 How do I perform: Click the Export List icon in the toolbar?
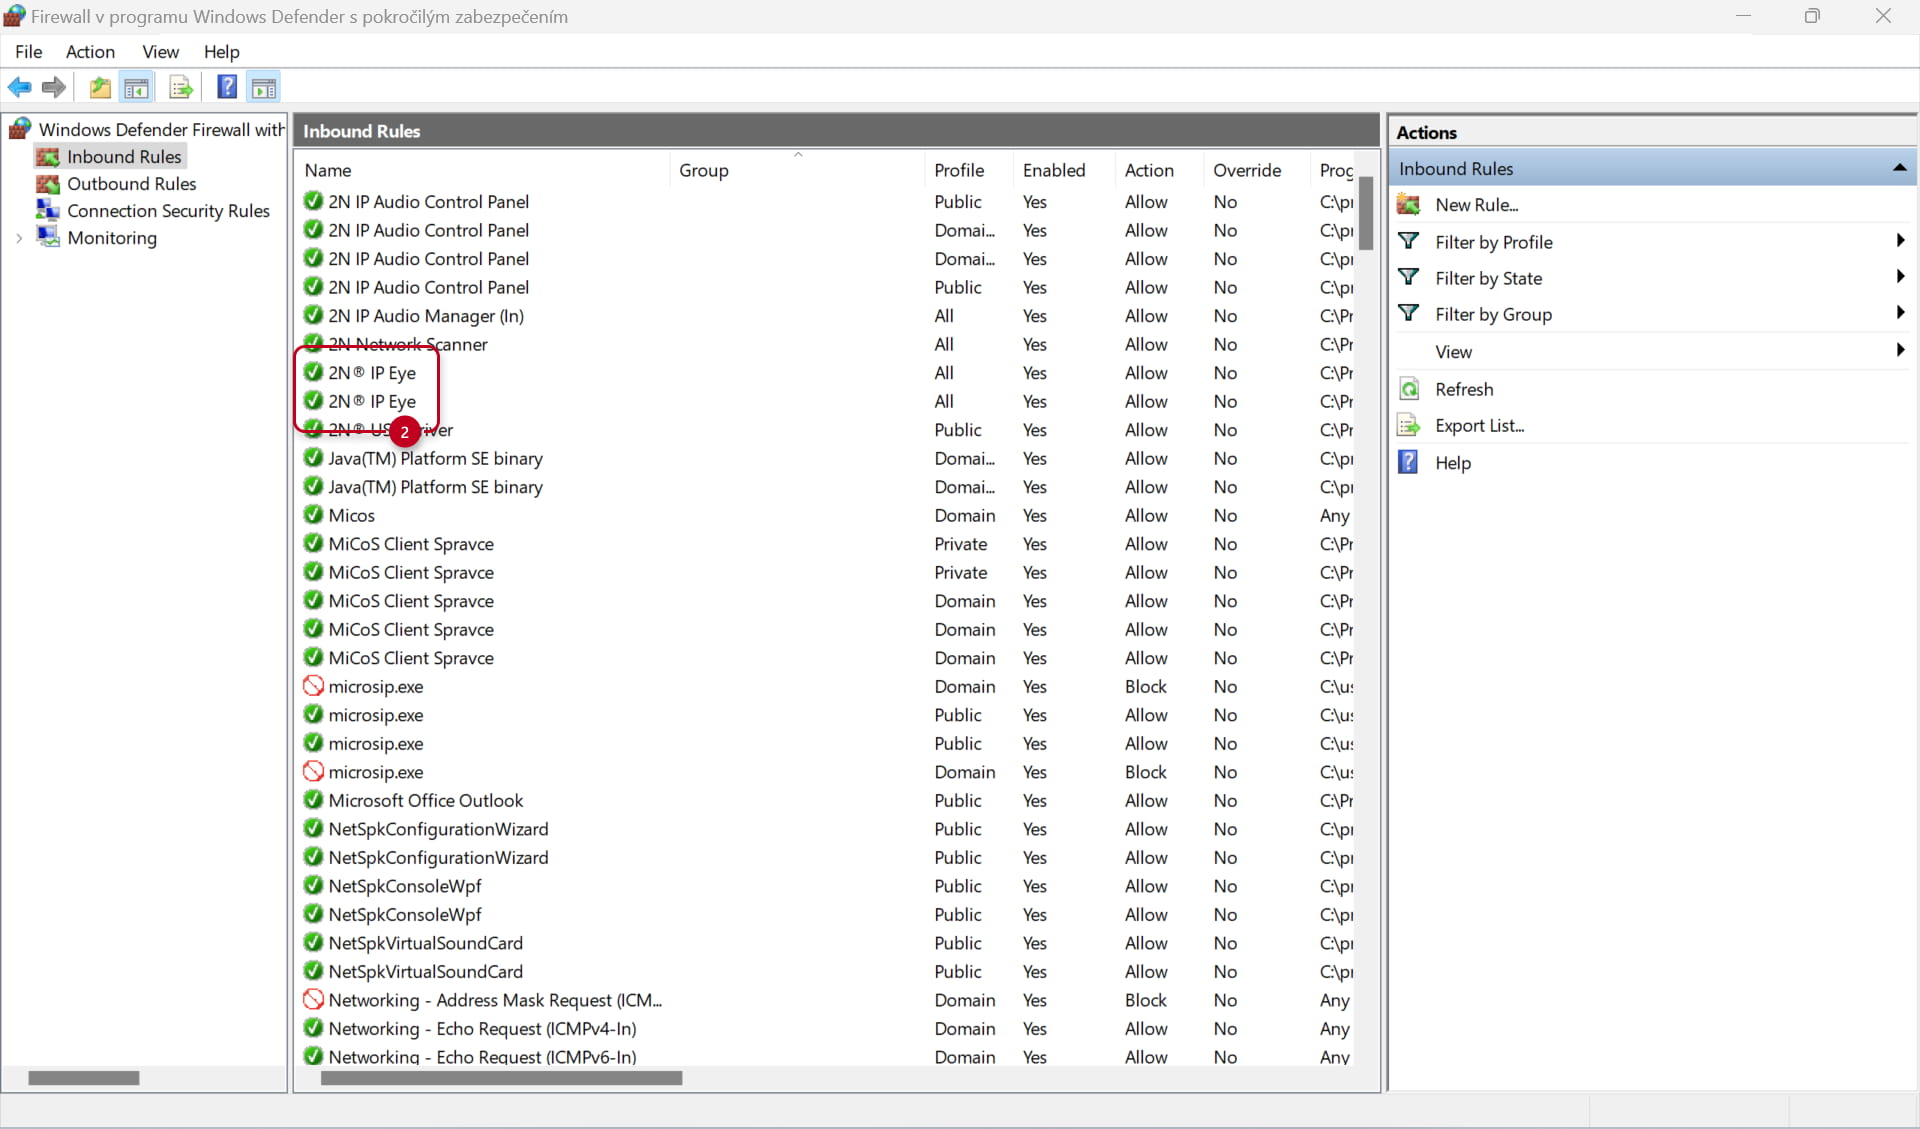(181, 88)
